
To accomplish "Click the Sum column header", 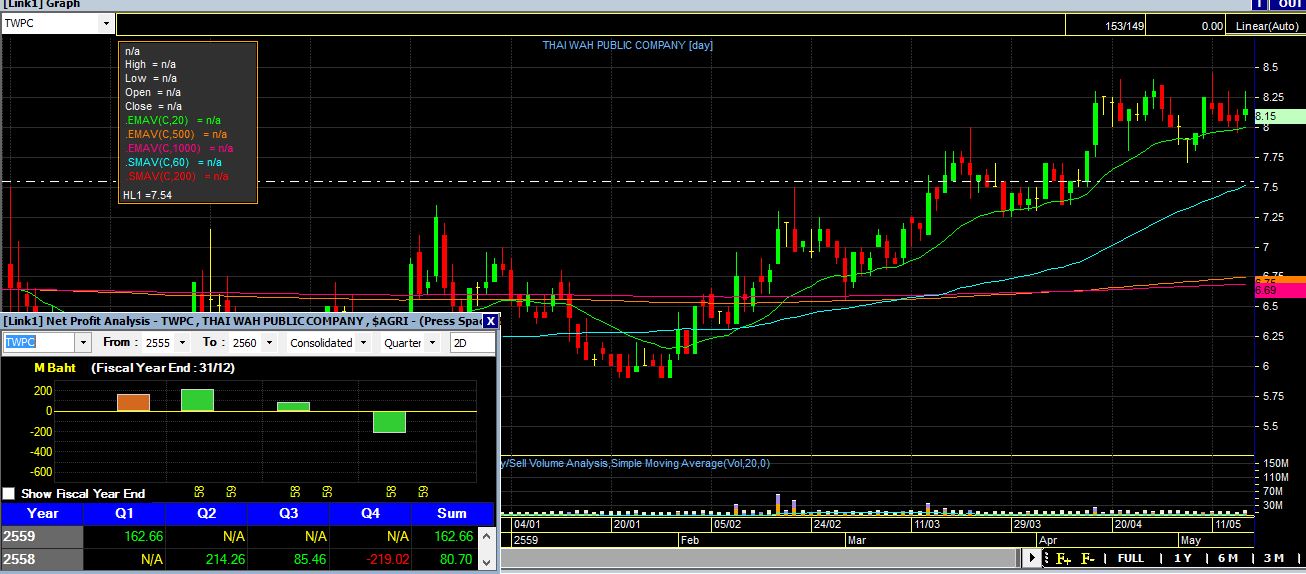I will pos(452,513).
